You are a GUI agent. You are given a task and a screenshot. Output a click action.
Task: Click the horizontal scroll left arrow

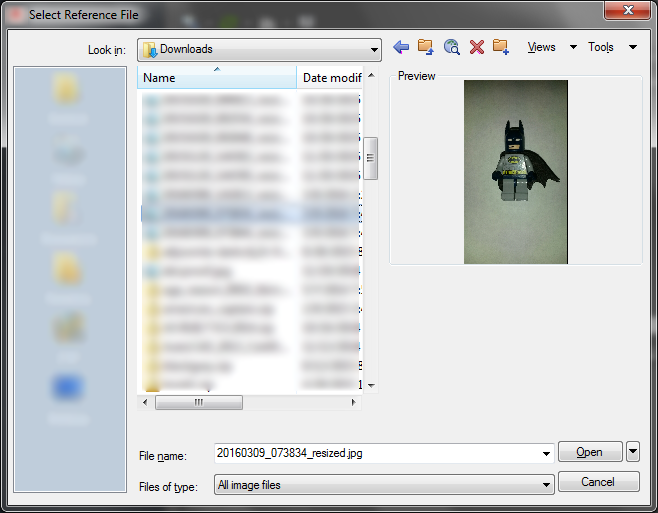pyautogui.click(x=145, y=402)
